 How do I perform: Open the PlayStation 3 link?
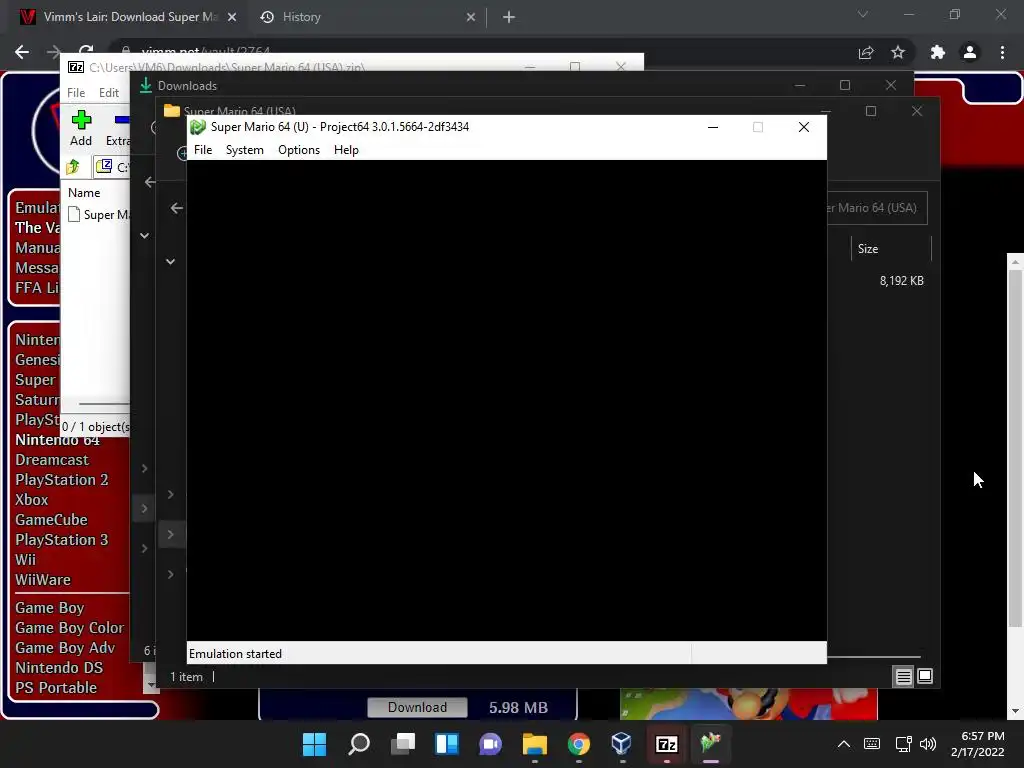[61, 540]
